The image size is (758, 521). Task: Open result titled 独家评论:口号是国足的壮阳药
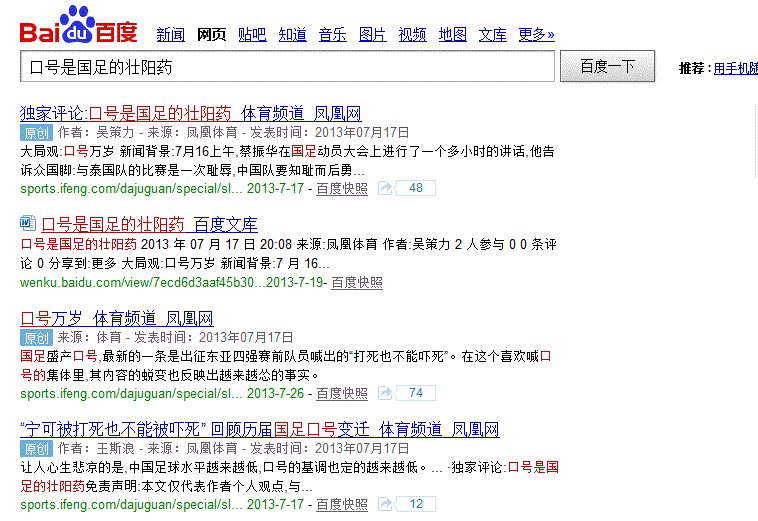click(x=190, y=113)
